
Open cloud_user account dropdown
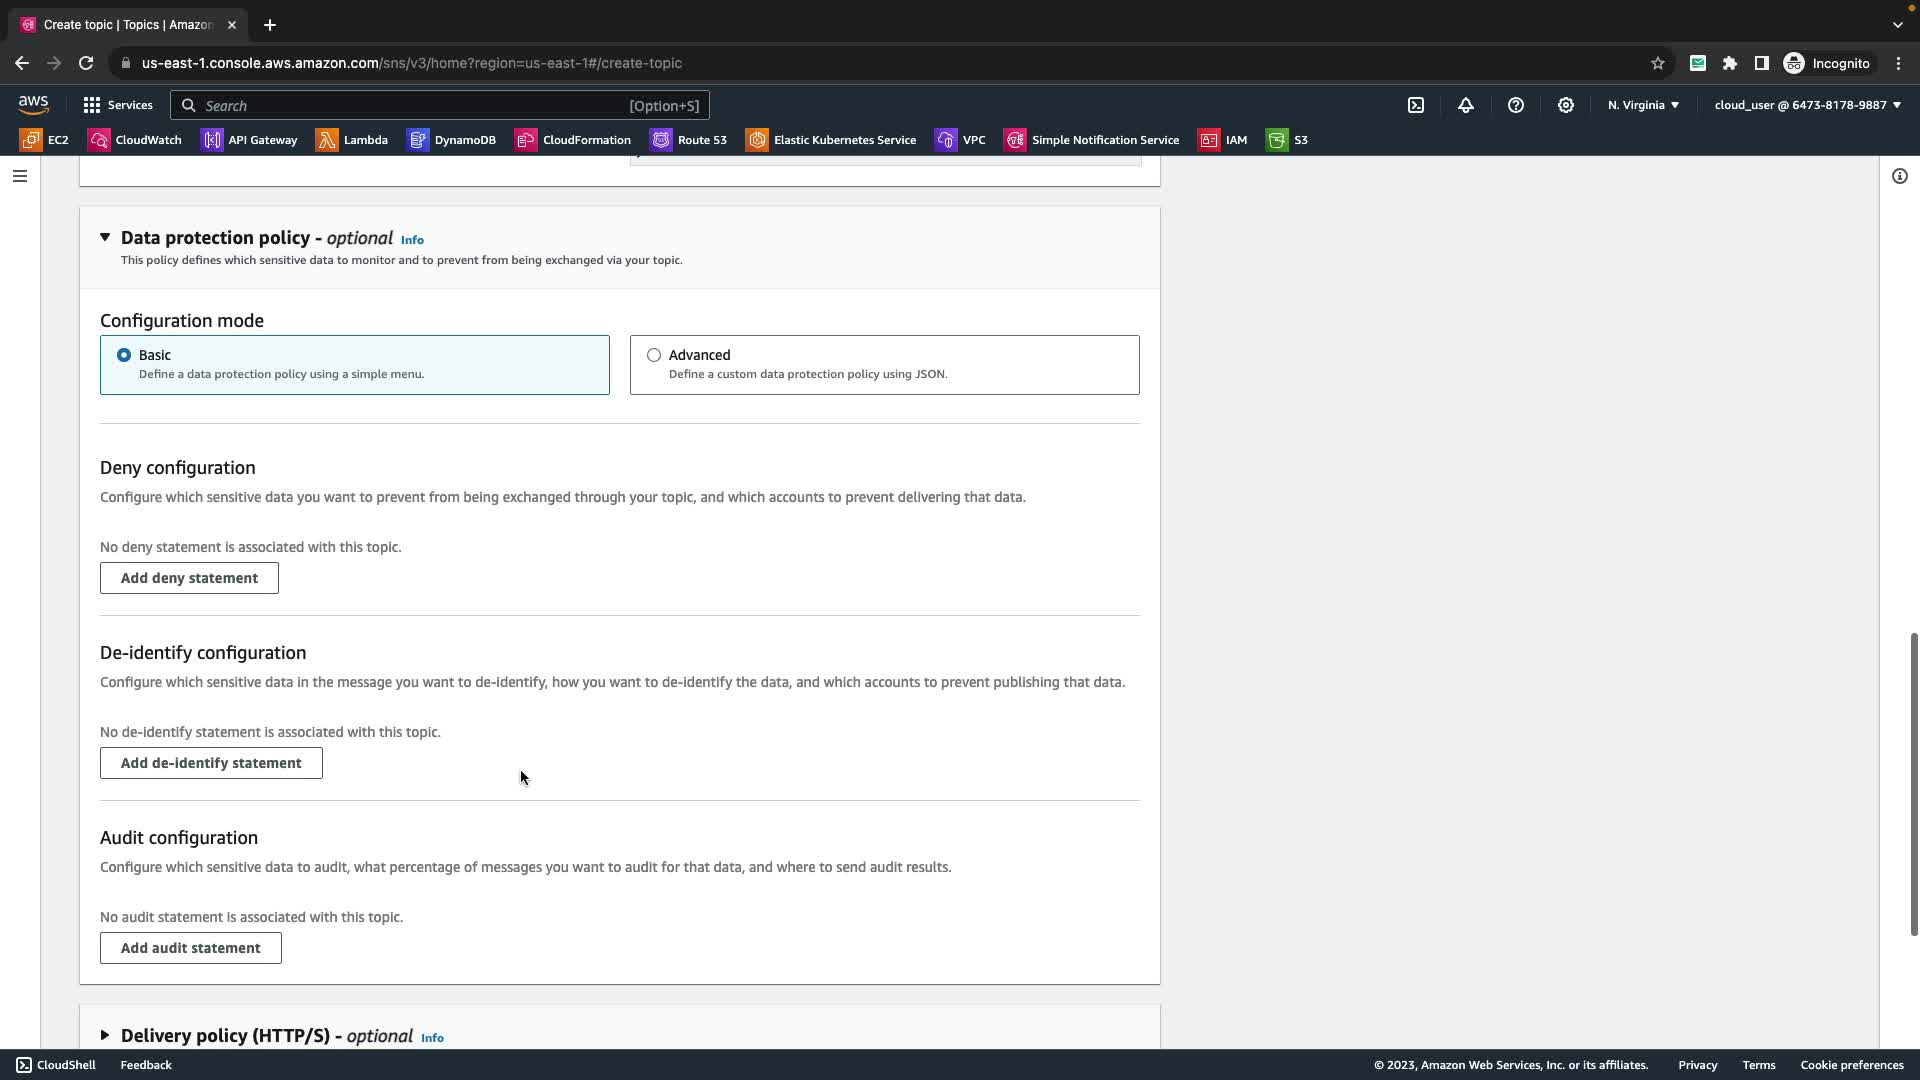click(1807, 105)
